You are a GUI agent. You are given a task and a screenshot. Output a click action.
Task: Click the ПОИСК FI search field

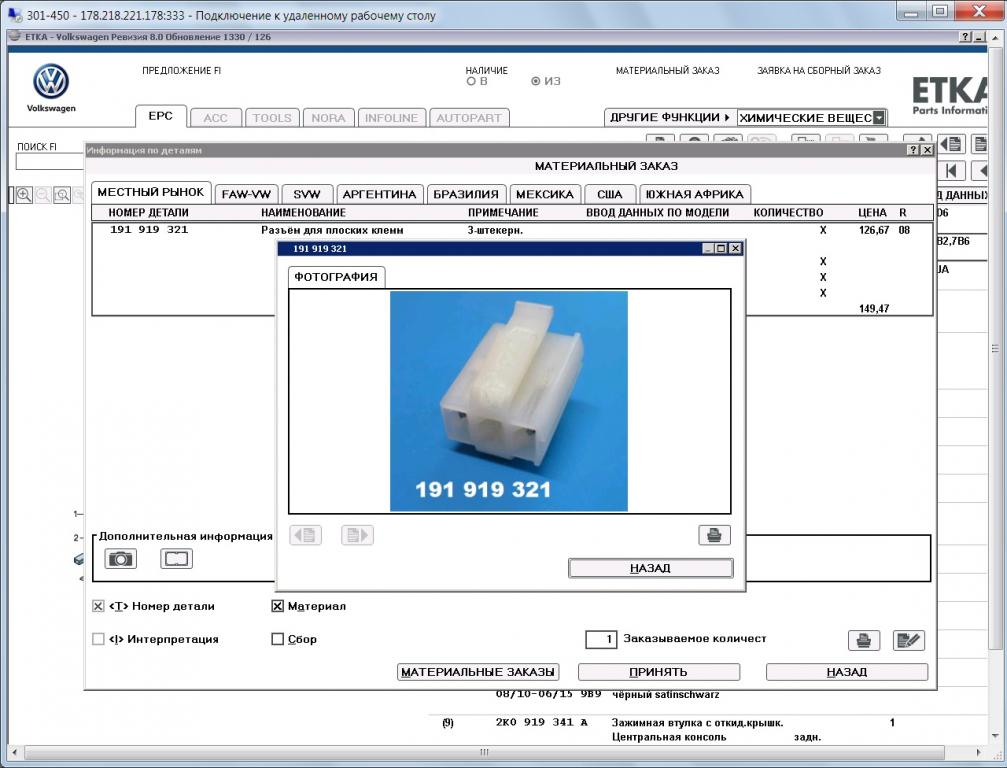point(50,162)
